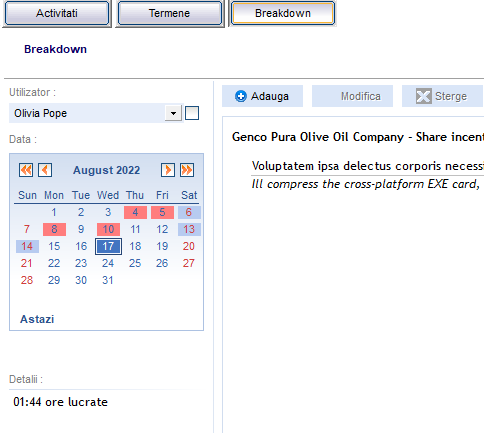484x433 pixels.
Task: Jump to next year with double-right arrow
Action: [187, 170]
